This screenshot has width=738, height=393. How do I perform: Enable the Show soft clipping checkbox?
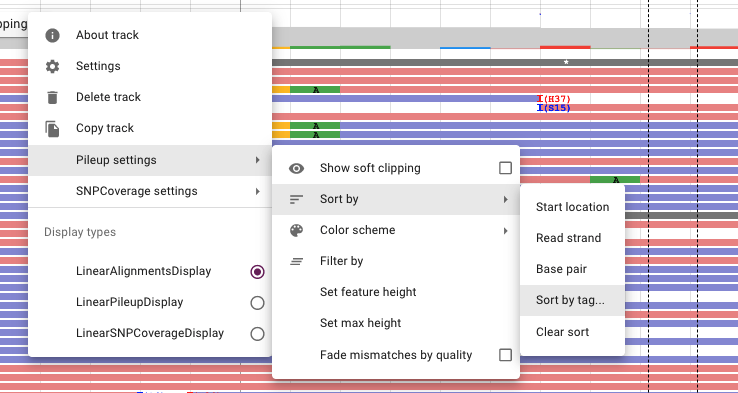click(x=505, y=168)
